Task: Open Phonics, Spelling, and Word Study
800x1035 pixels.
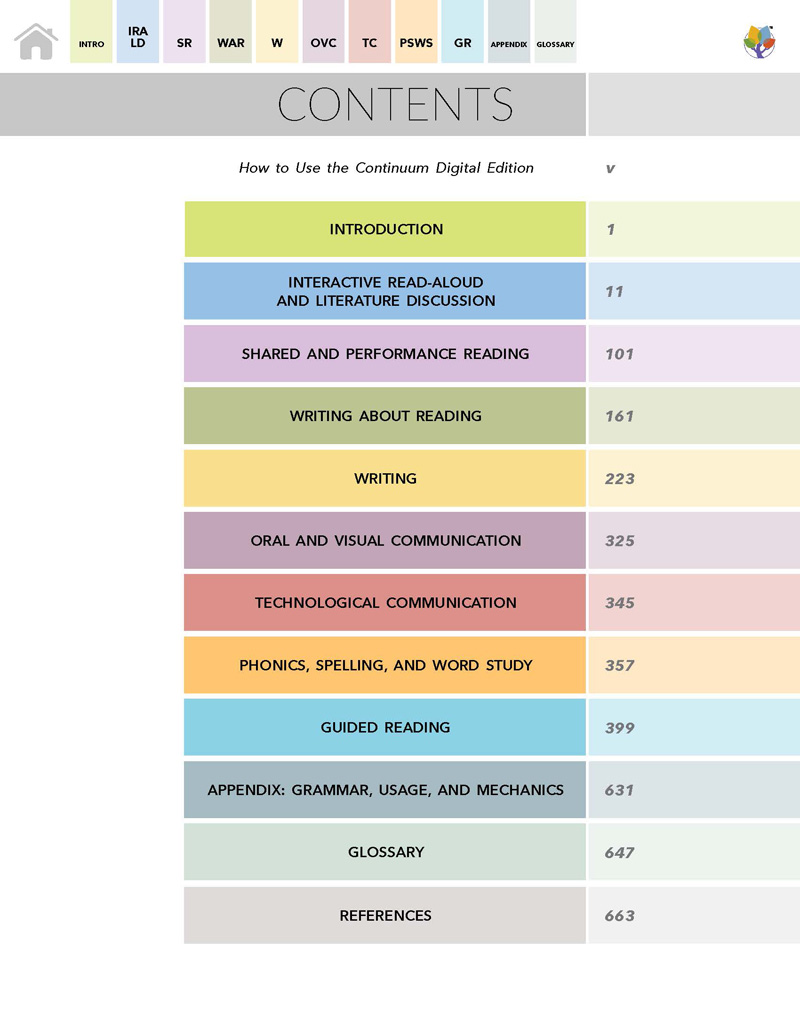Action: (385, 665)
